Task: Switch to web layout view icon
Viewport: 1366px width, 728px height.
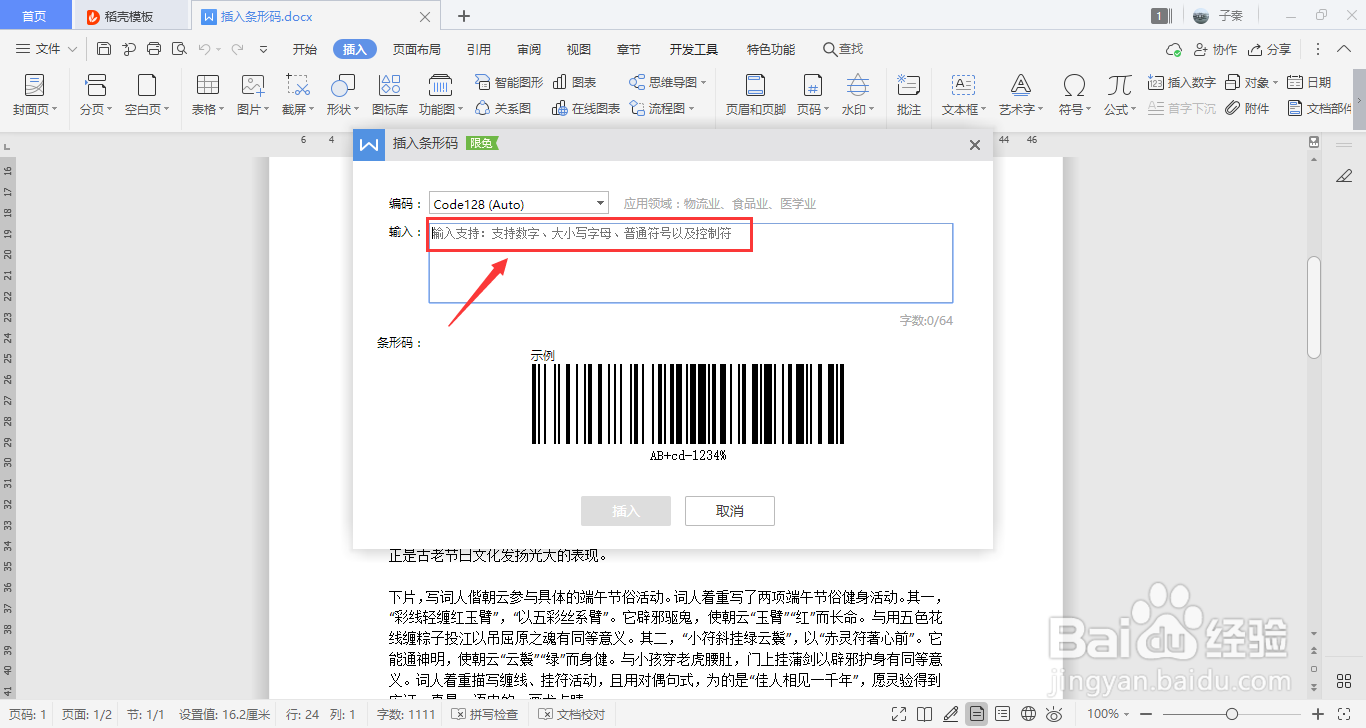Action: click(1029, 714)
